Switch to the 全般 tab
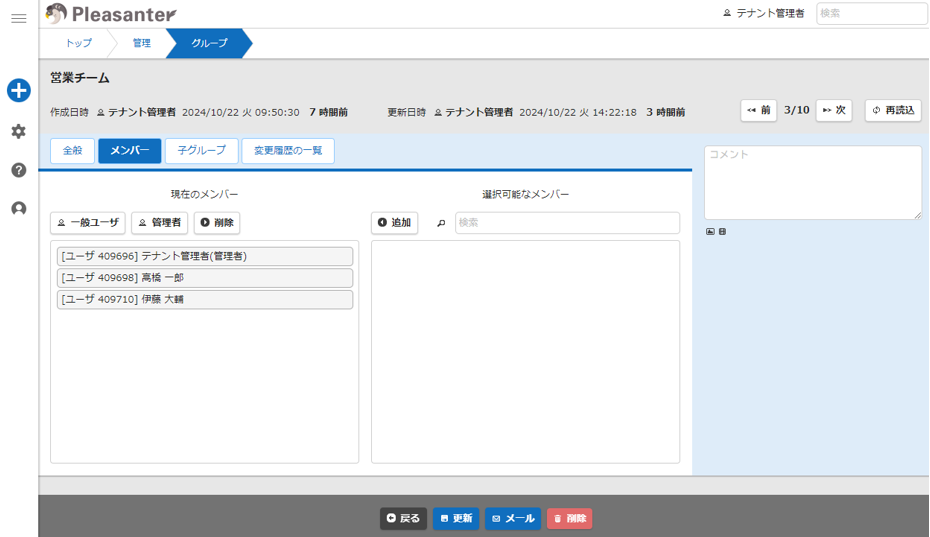Screen dimensions: 930x537 [72, 151]
